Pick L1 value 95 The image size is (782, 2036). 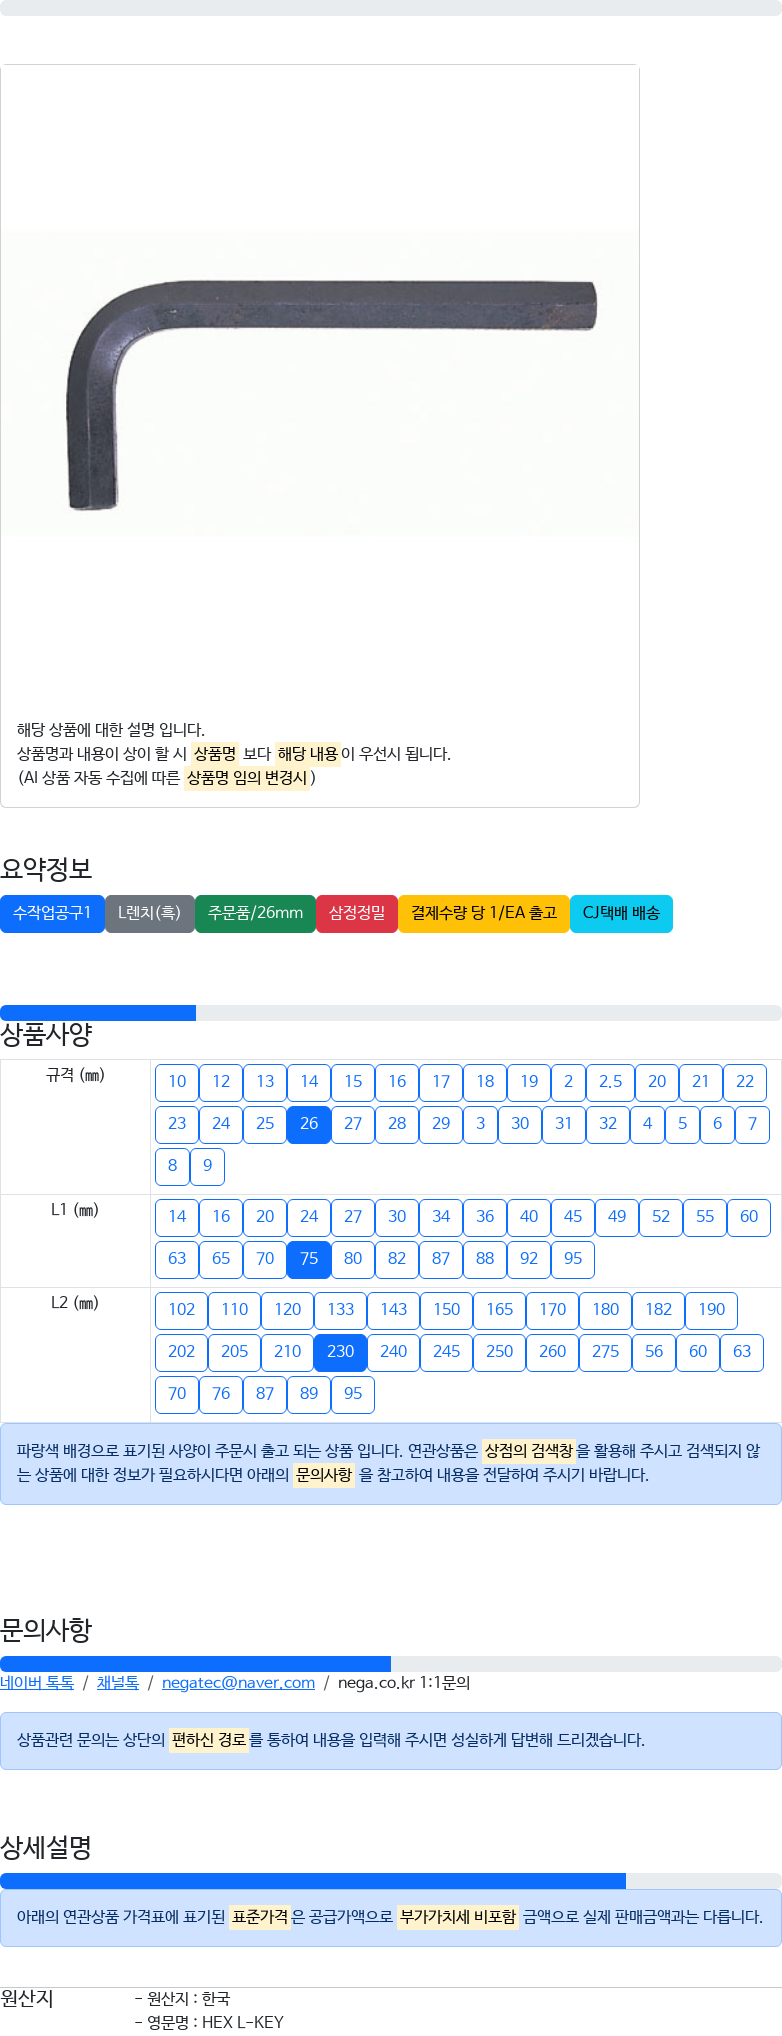pos(573,1259)
